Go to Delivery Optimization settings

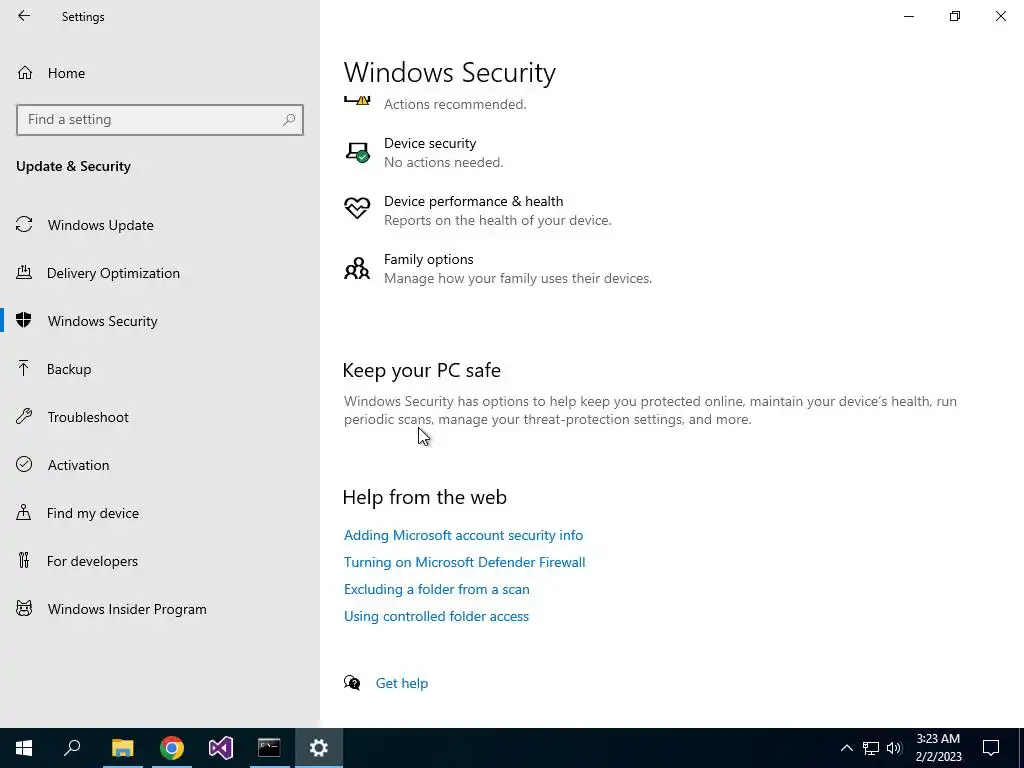pyautogui.click(x=113, y=273)
